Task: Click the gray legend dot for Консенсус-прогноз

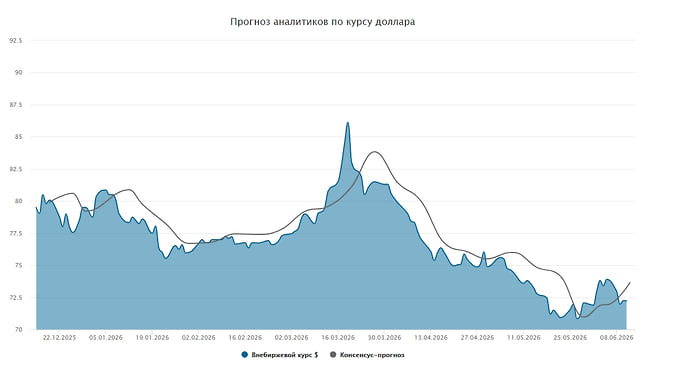Action: [x=333, y=355]
